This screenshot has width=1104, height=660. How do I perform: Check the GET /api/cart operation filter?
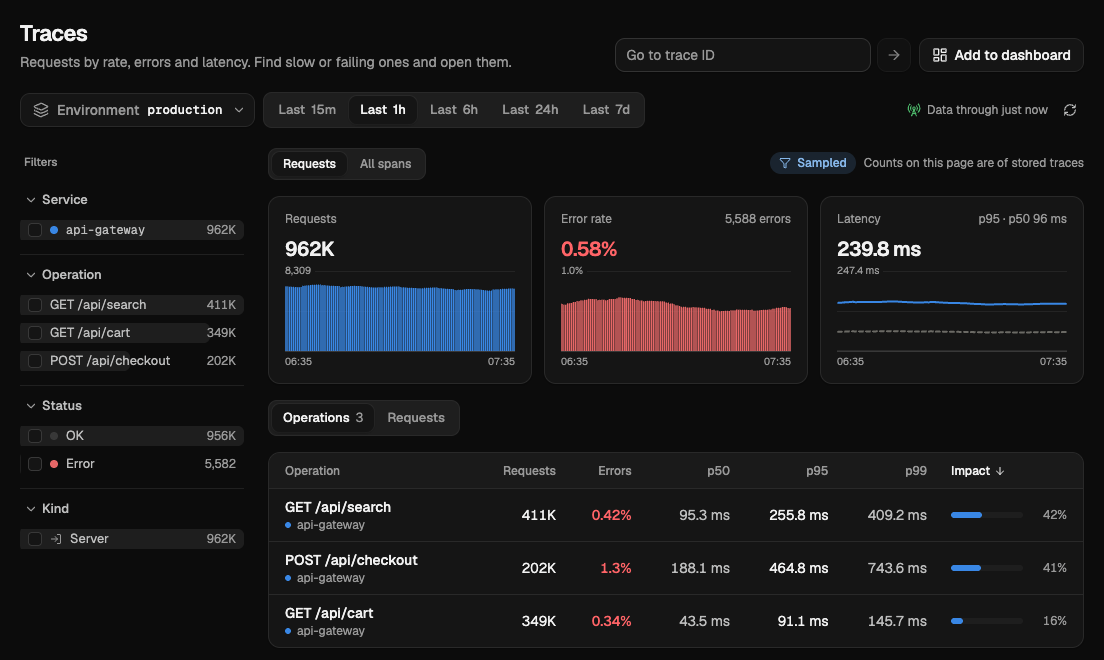pyautogui.click(x=34, y=332)
